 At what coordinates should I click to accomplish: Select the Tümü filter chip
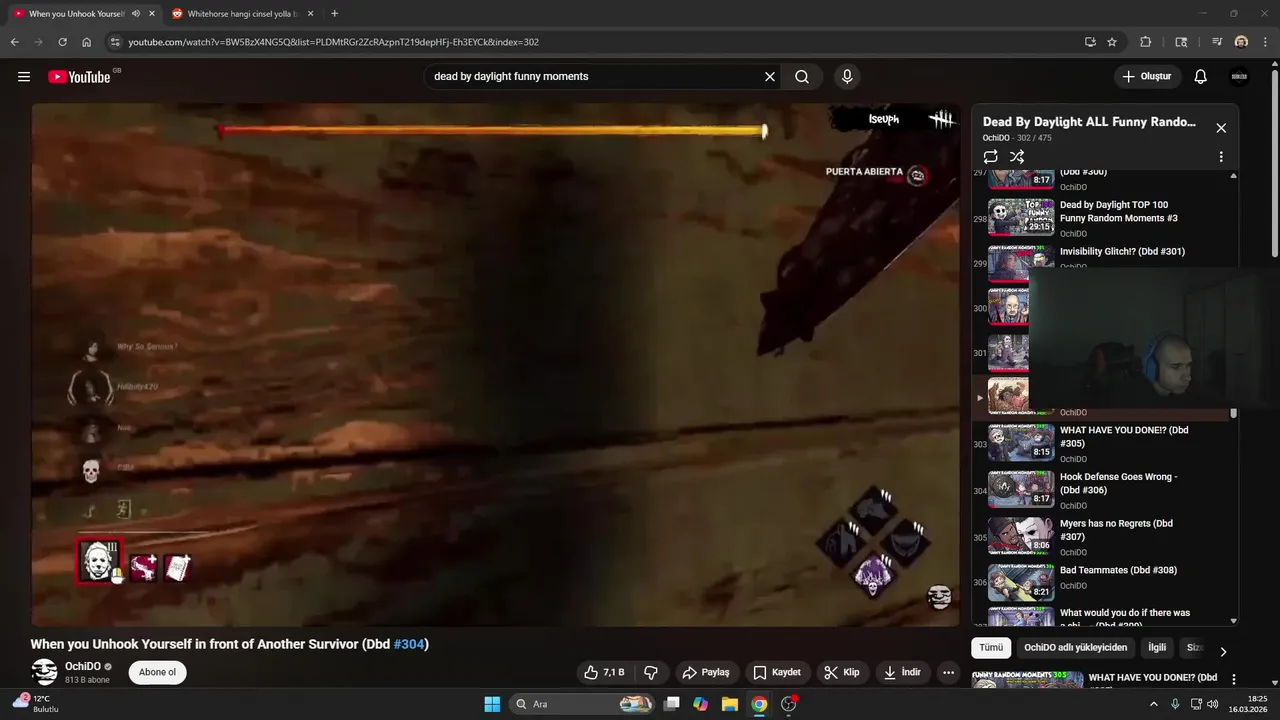point(991,648)
